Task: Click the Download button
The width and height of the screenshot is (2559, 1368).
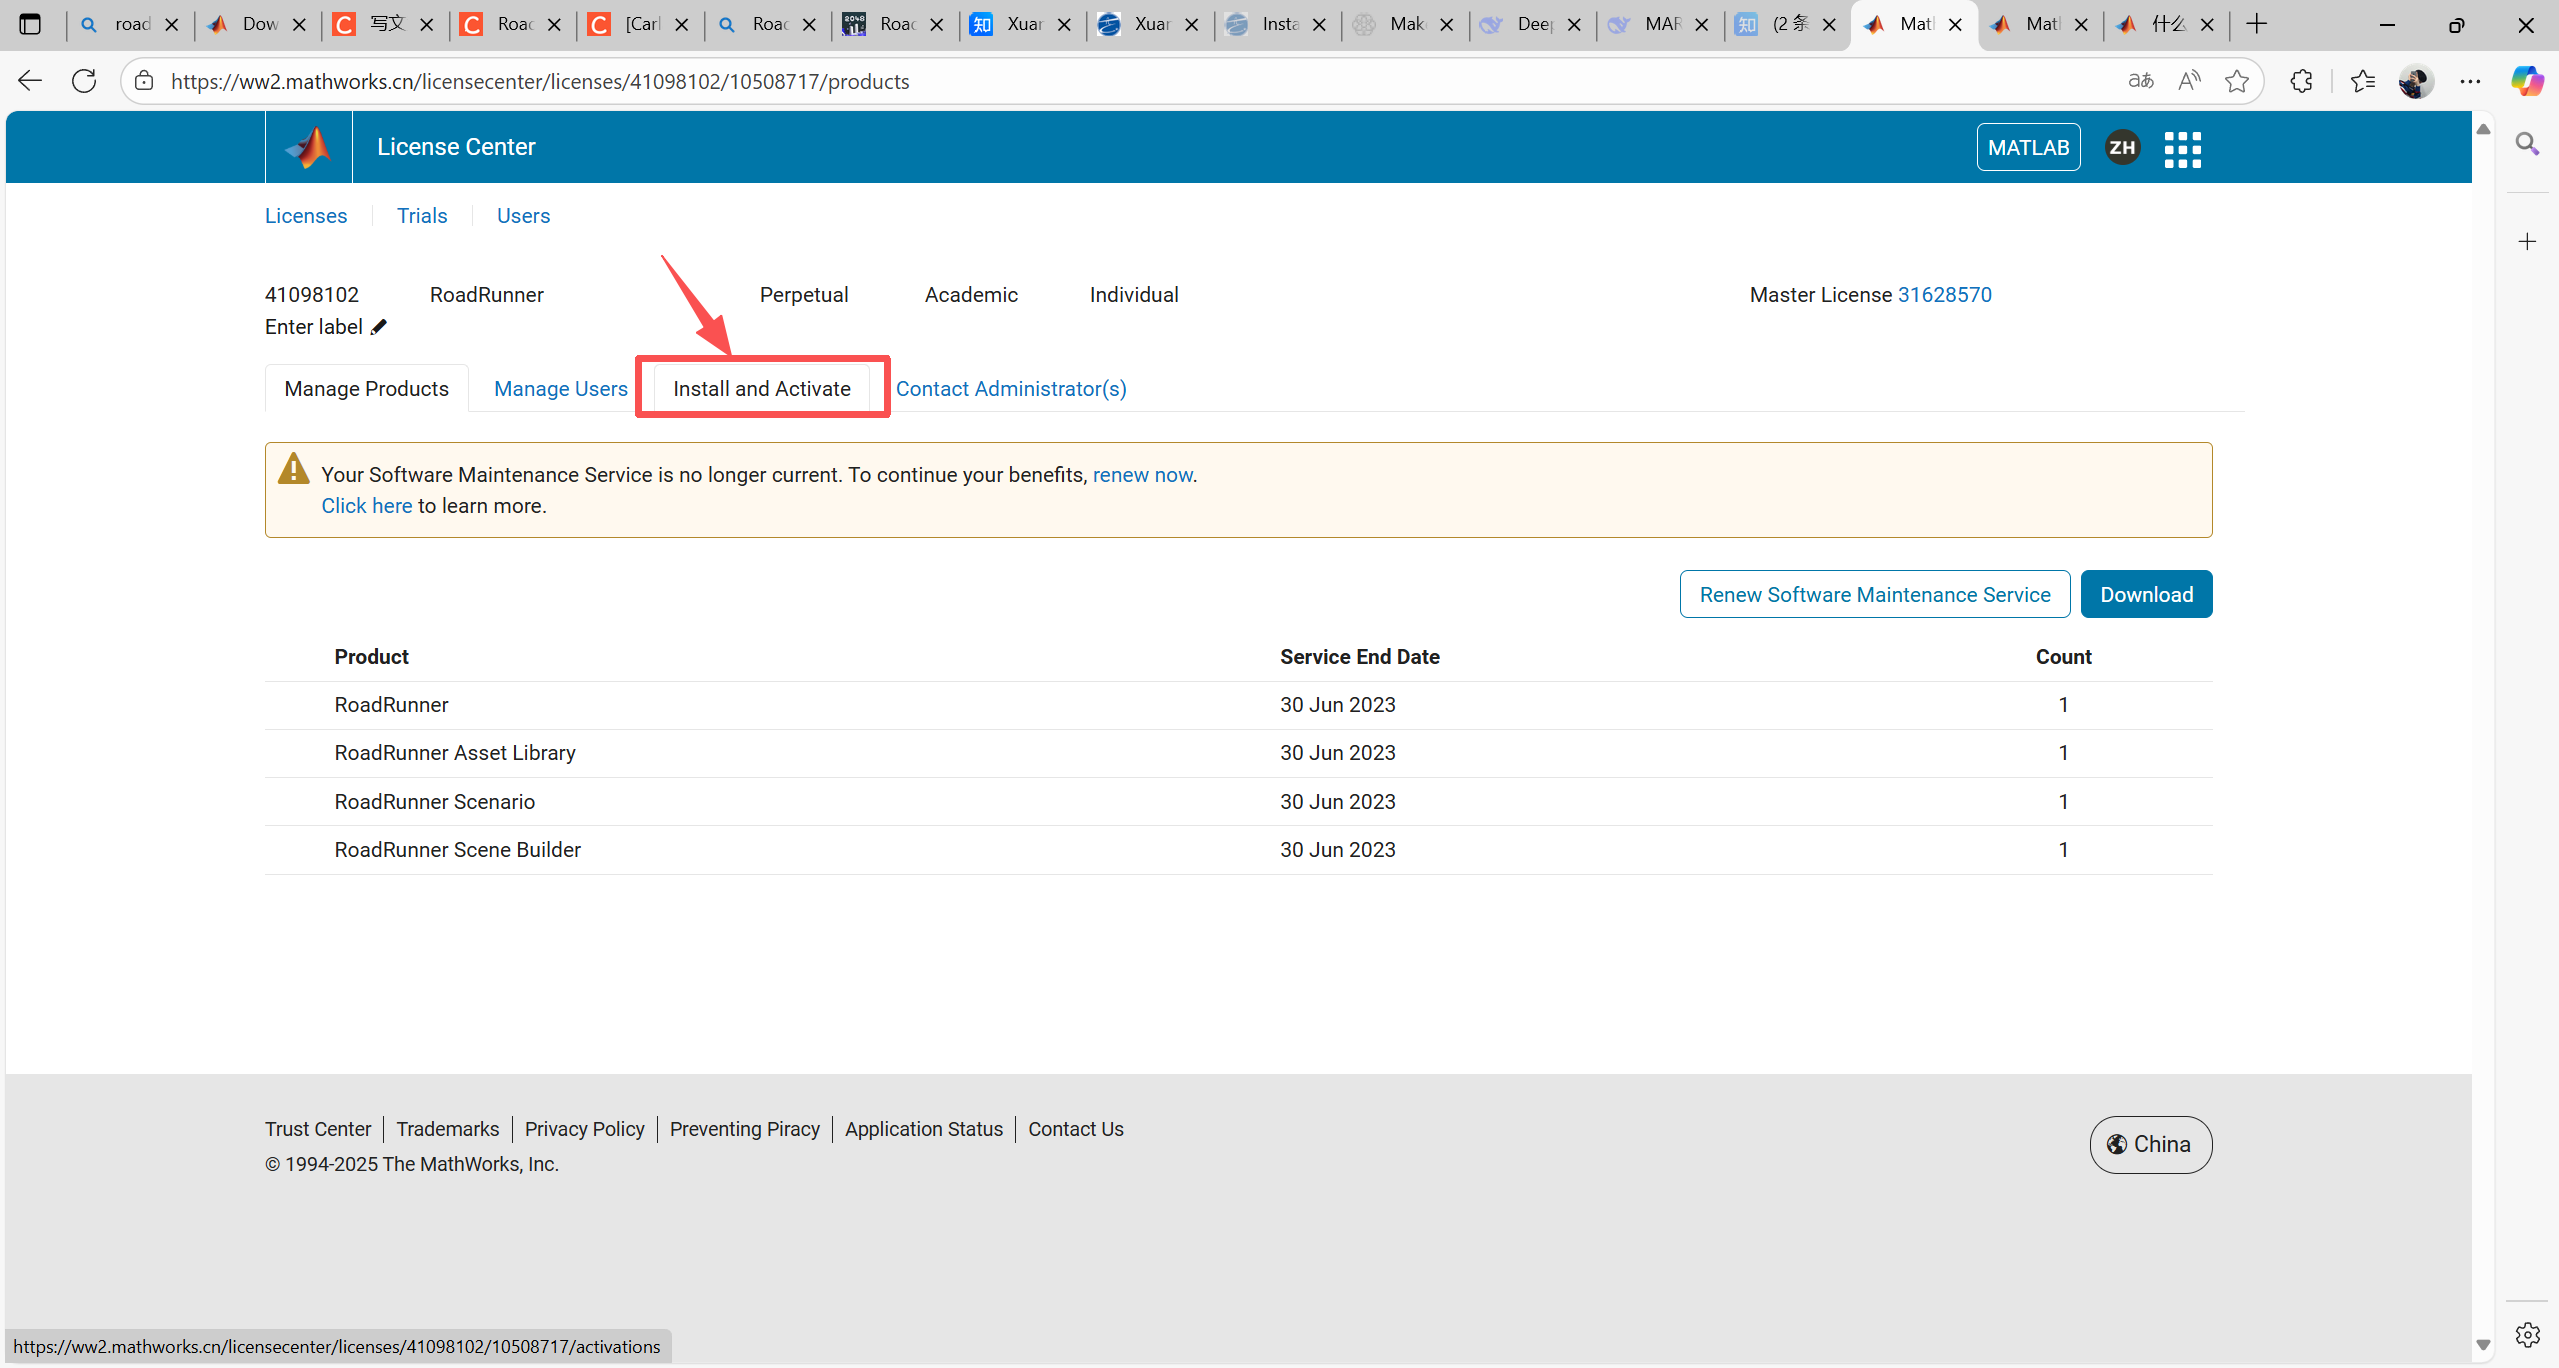Action: tap(2146, 595)
